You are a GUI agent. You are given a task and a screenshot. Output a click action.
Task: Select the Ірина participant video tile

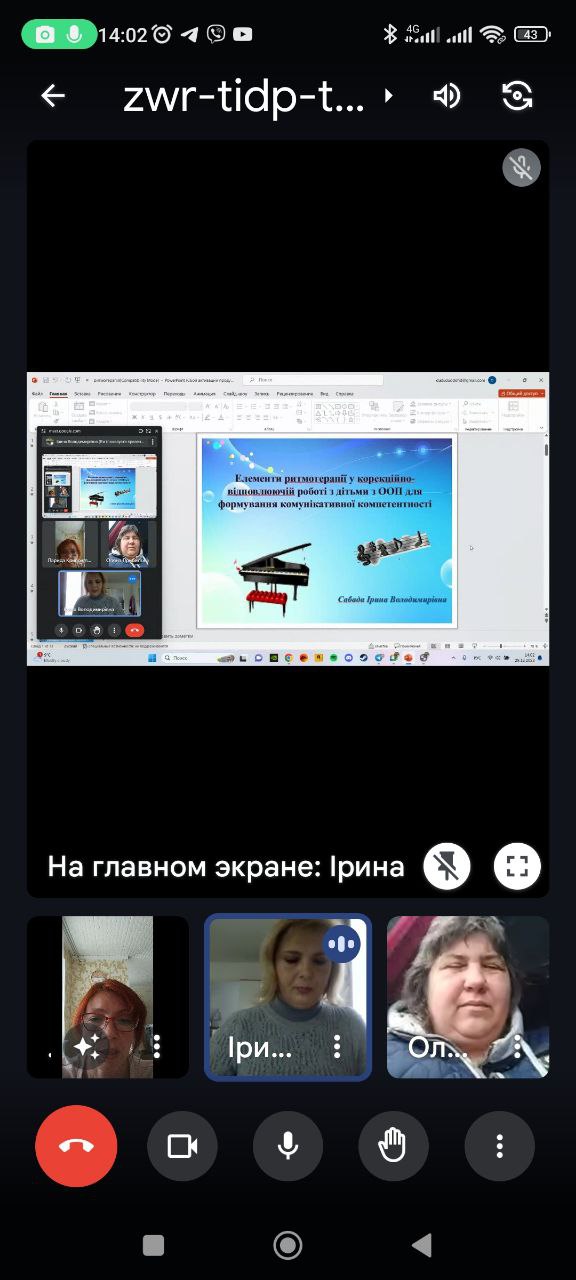288,997
